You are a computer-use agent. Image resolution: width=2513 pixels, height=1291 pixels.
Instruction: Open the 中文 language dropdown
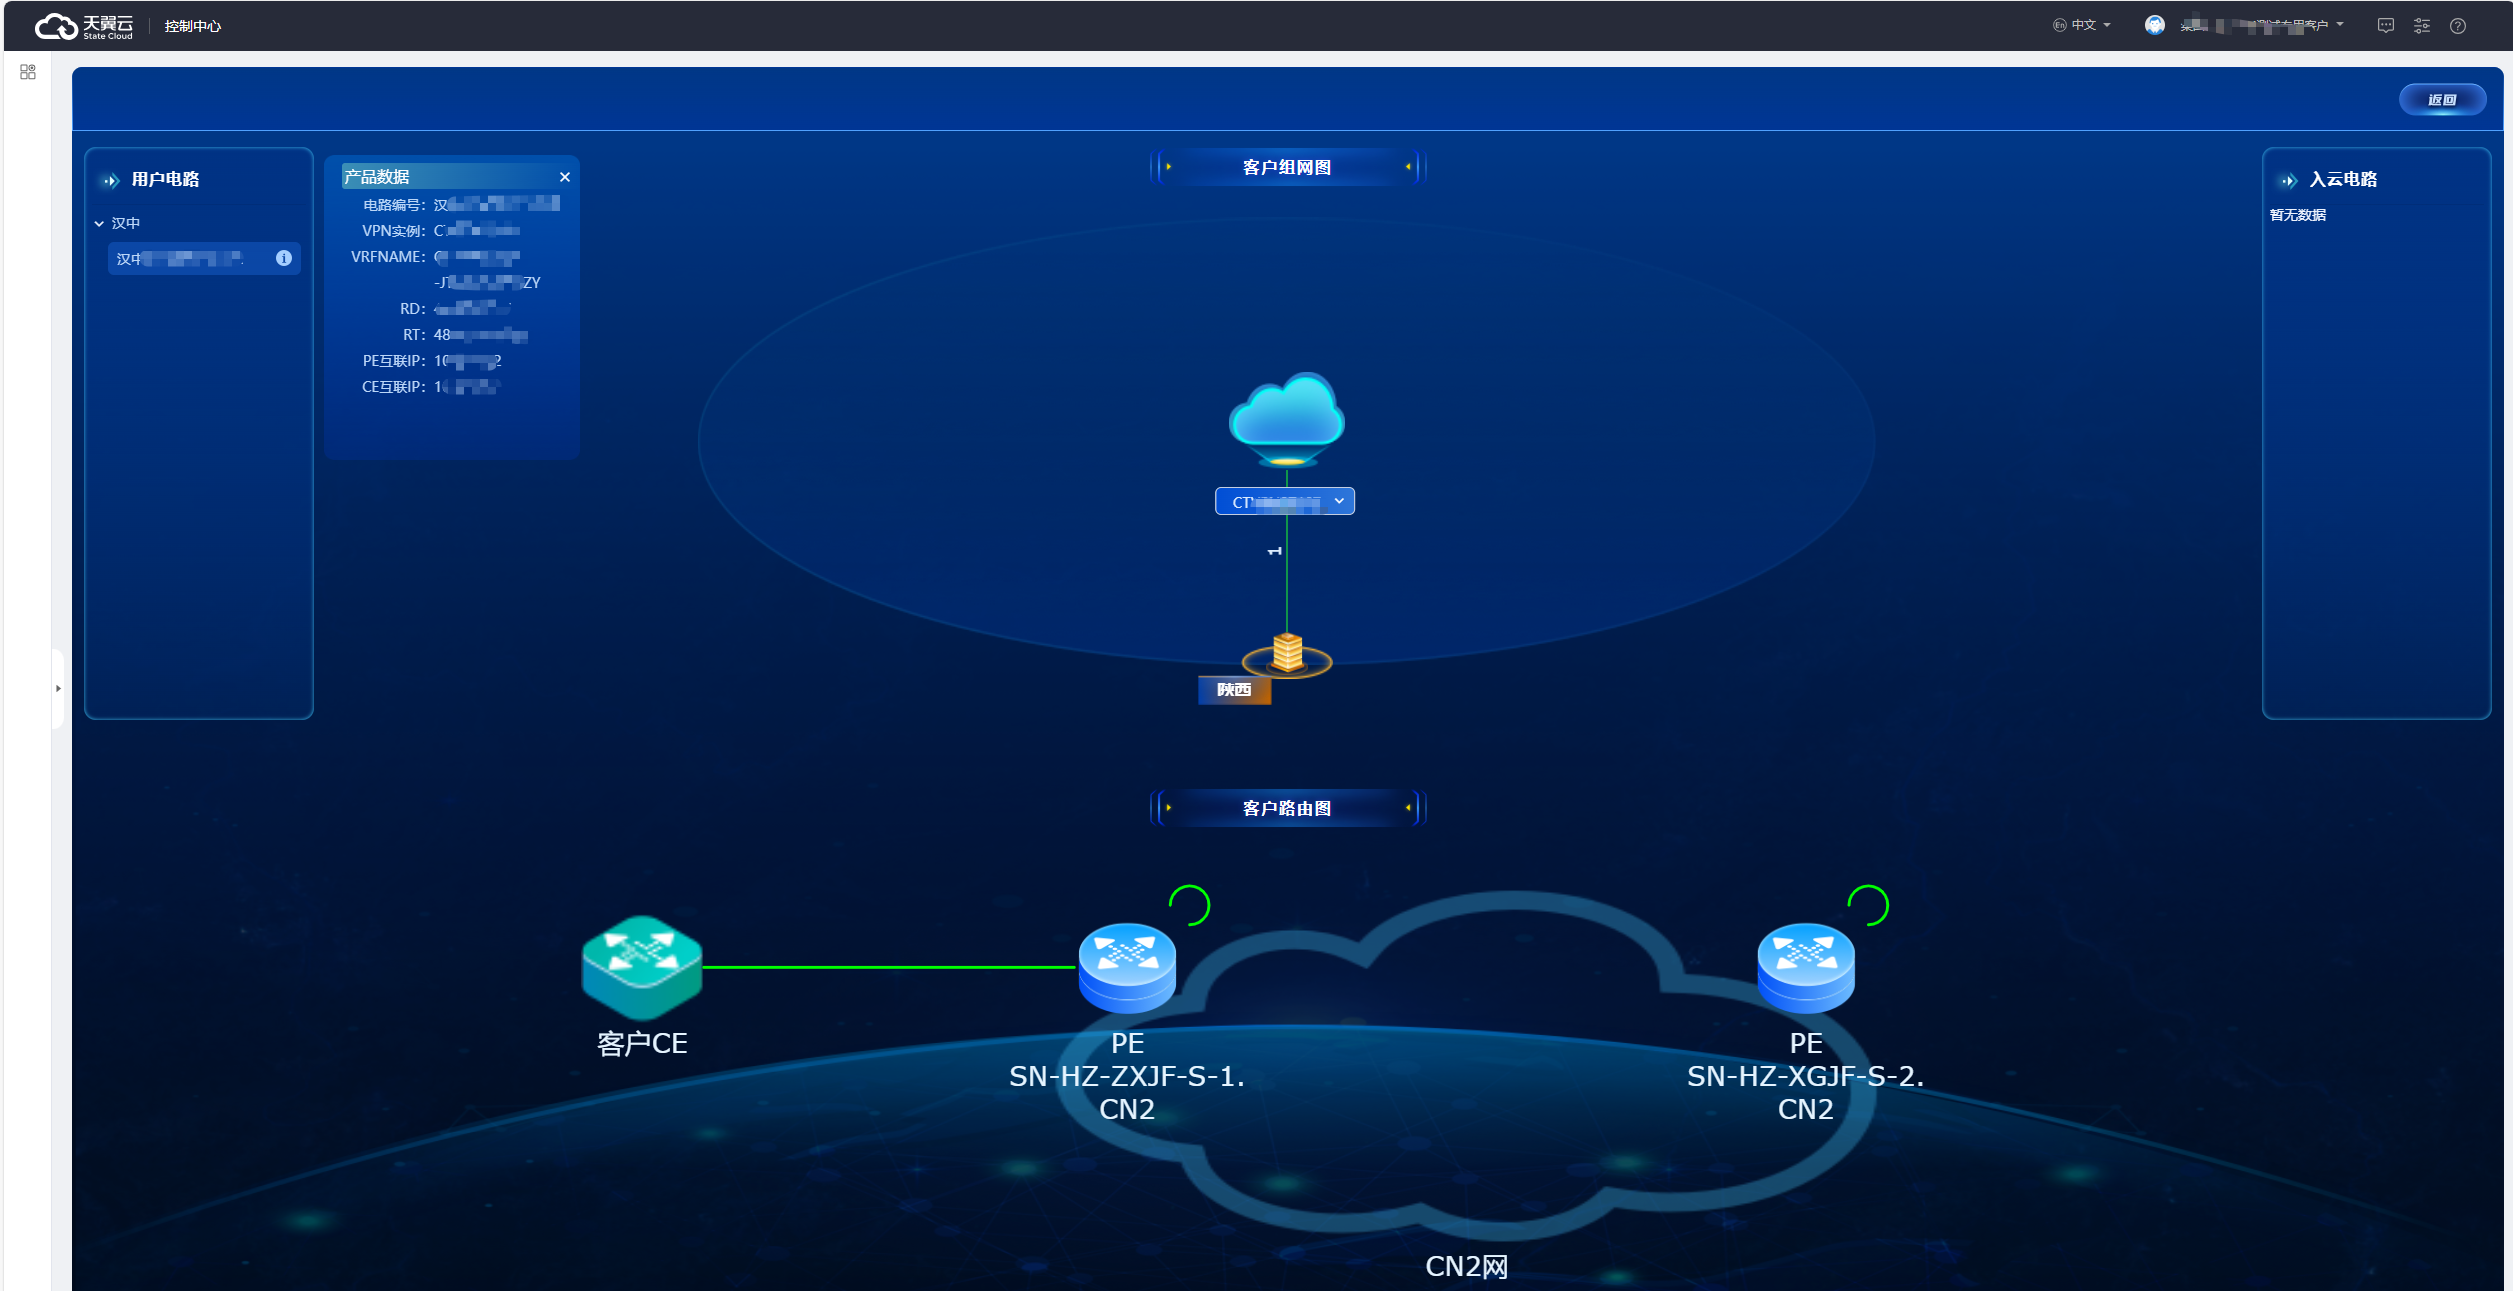tap(2082, 25)
